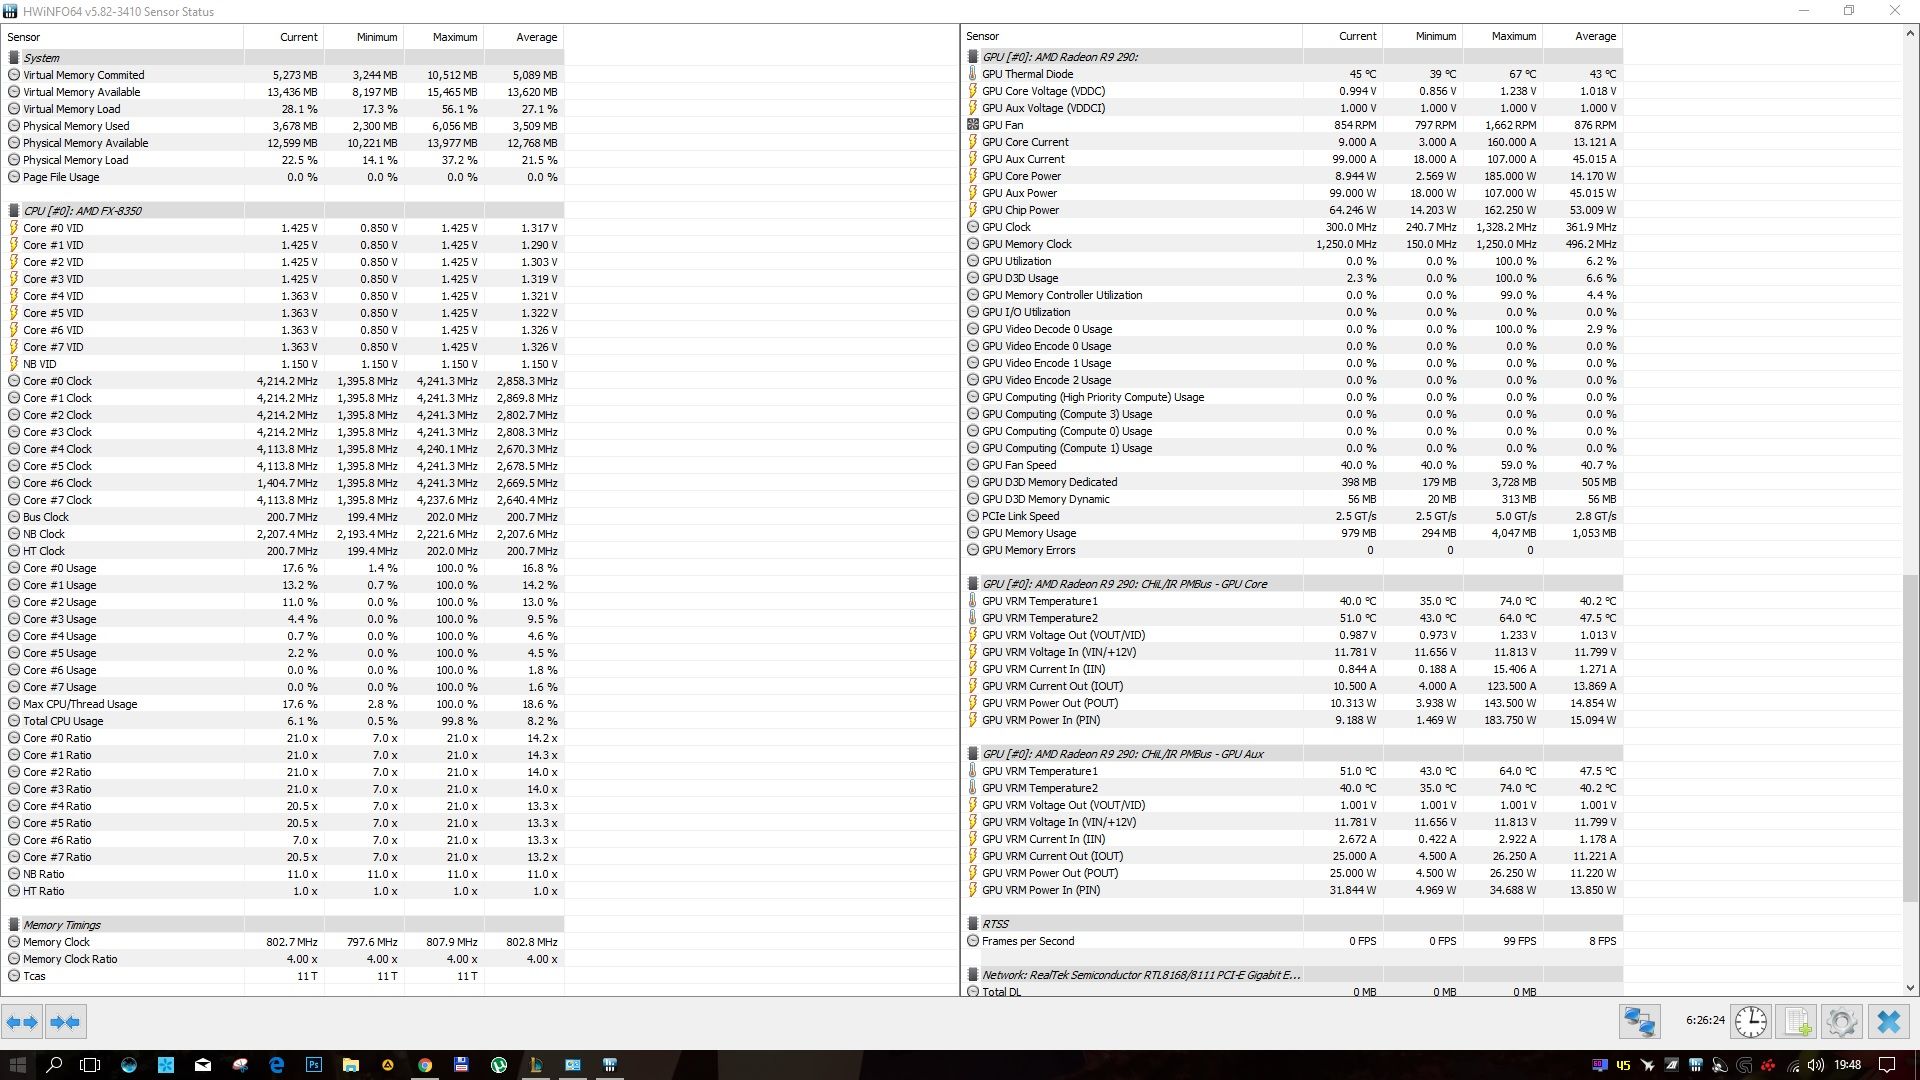
Task: Select the CHiL/IR PMBus - GPU Aux header
Action: point(1292,754)
